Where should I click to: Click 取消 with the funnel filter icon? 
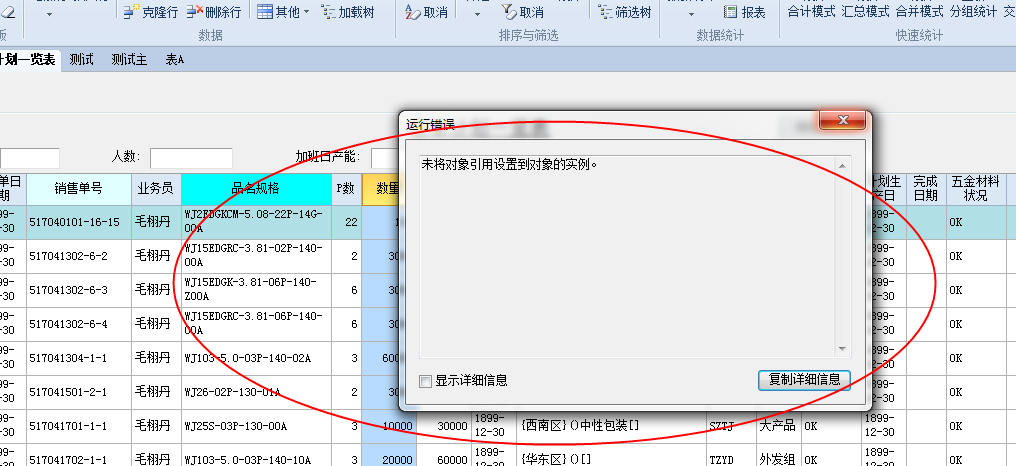tap(522, 12)
